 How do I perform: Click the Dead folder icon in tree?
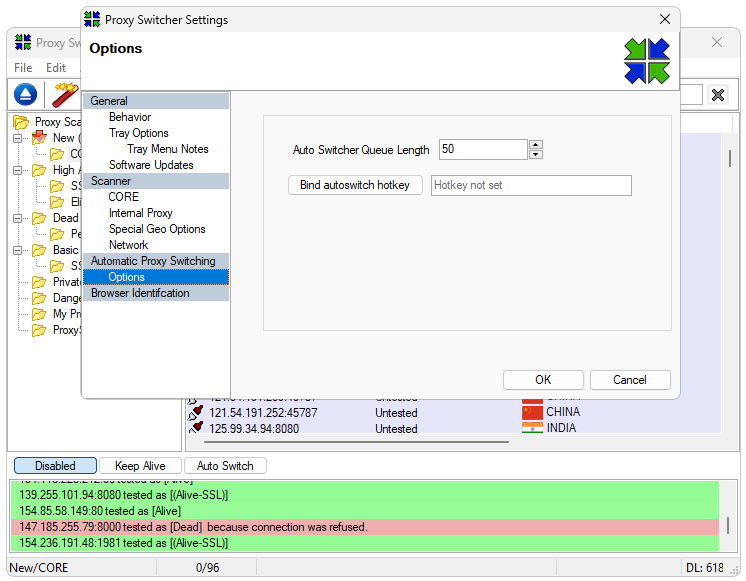[39, 218]
